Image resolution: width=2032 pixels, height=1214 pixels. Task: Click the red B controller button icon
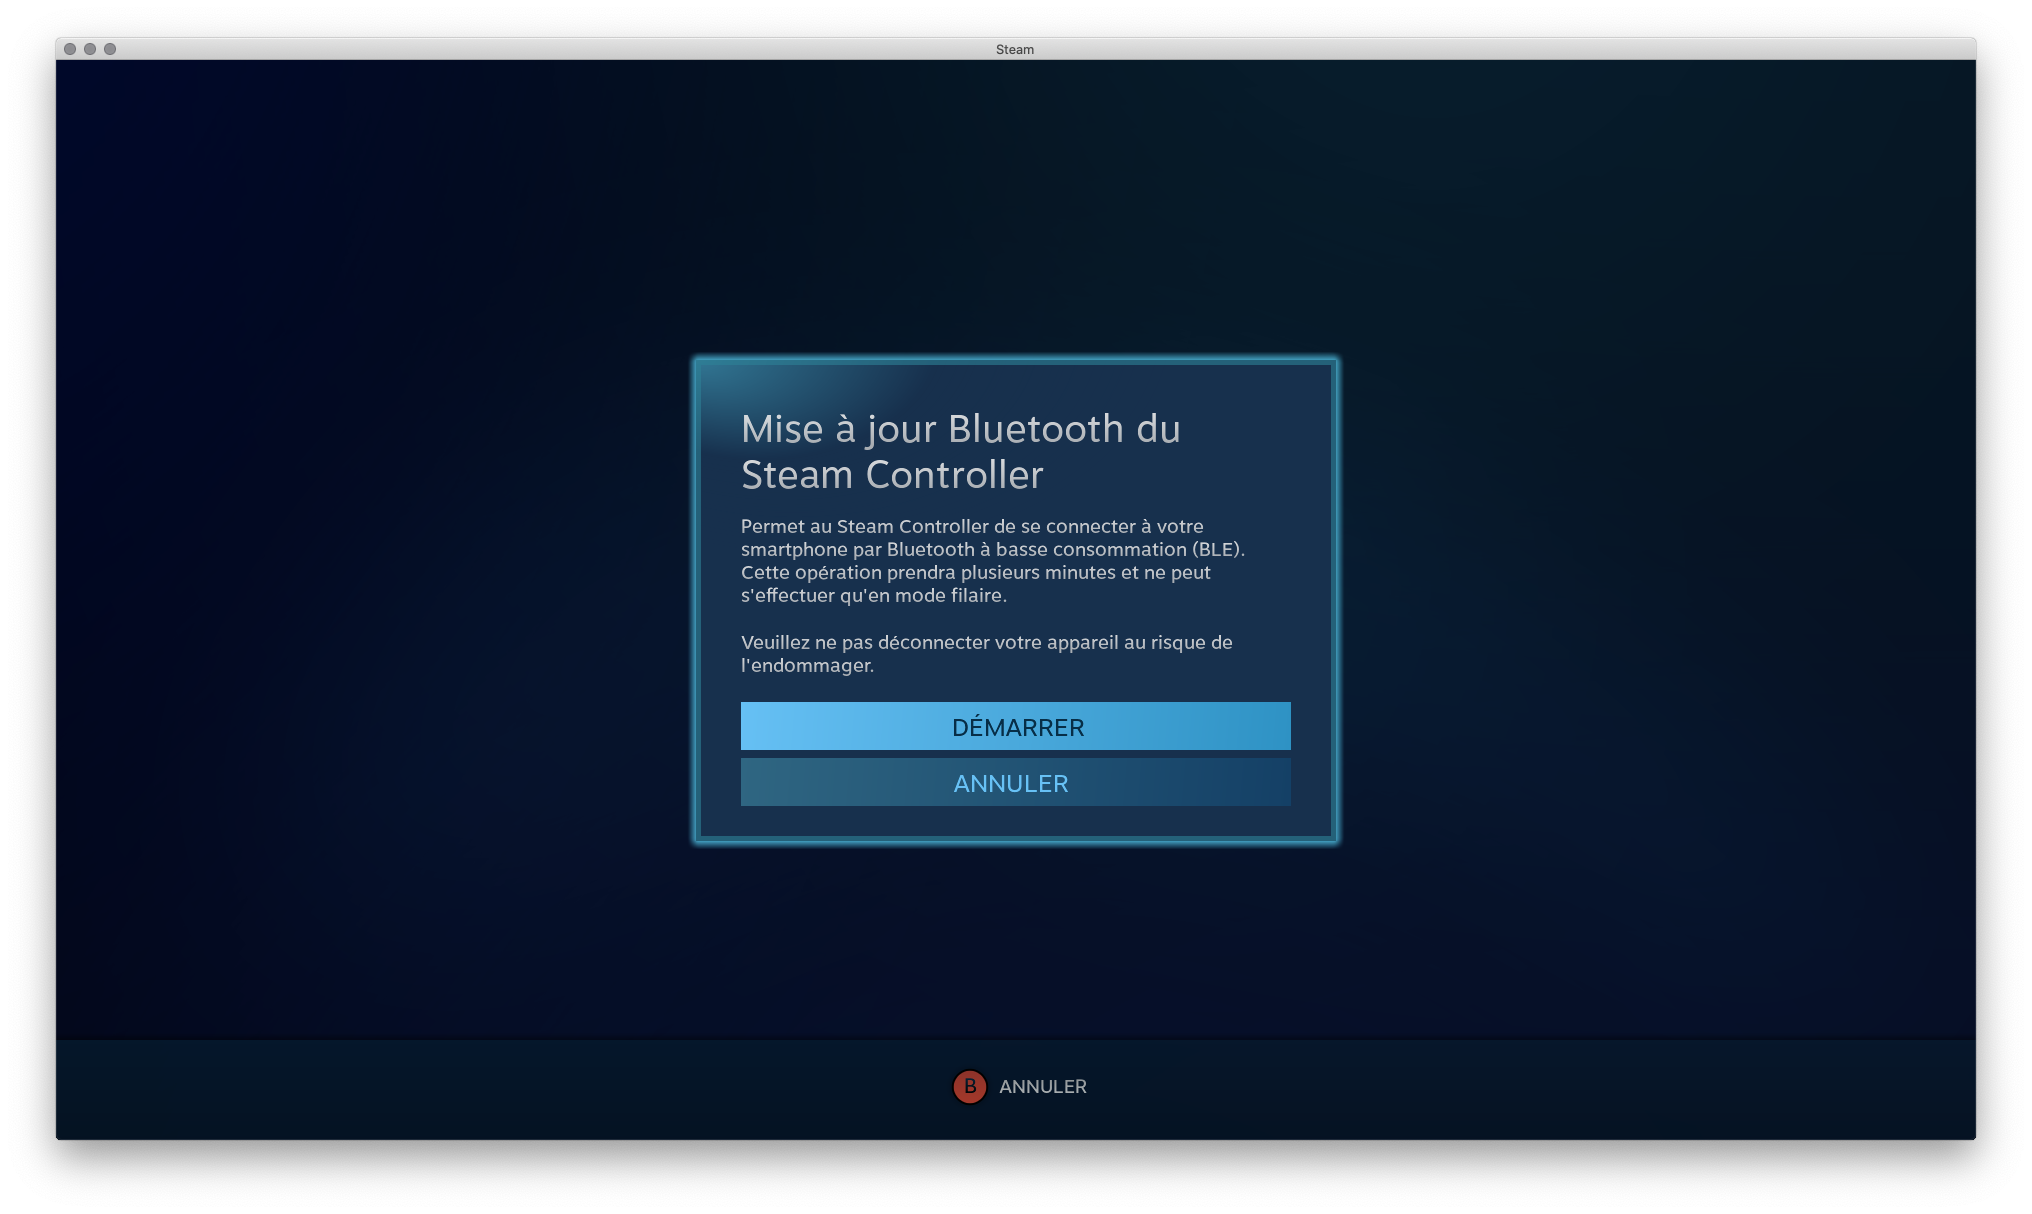[x=969, y=1086]
